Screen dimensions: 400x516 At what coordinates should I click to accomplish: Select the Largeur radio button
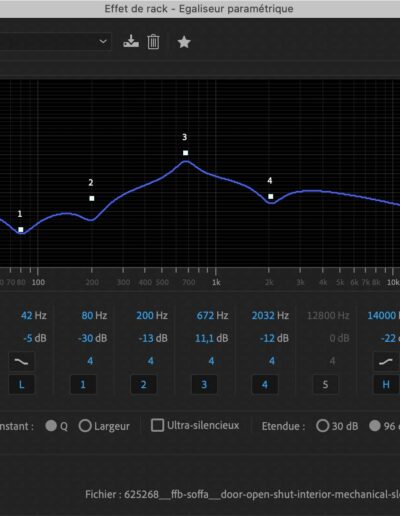tap(85, 426)
